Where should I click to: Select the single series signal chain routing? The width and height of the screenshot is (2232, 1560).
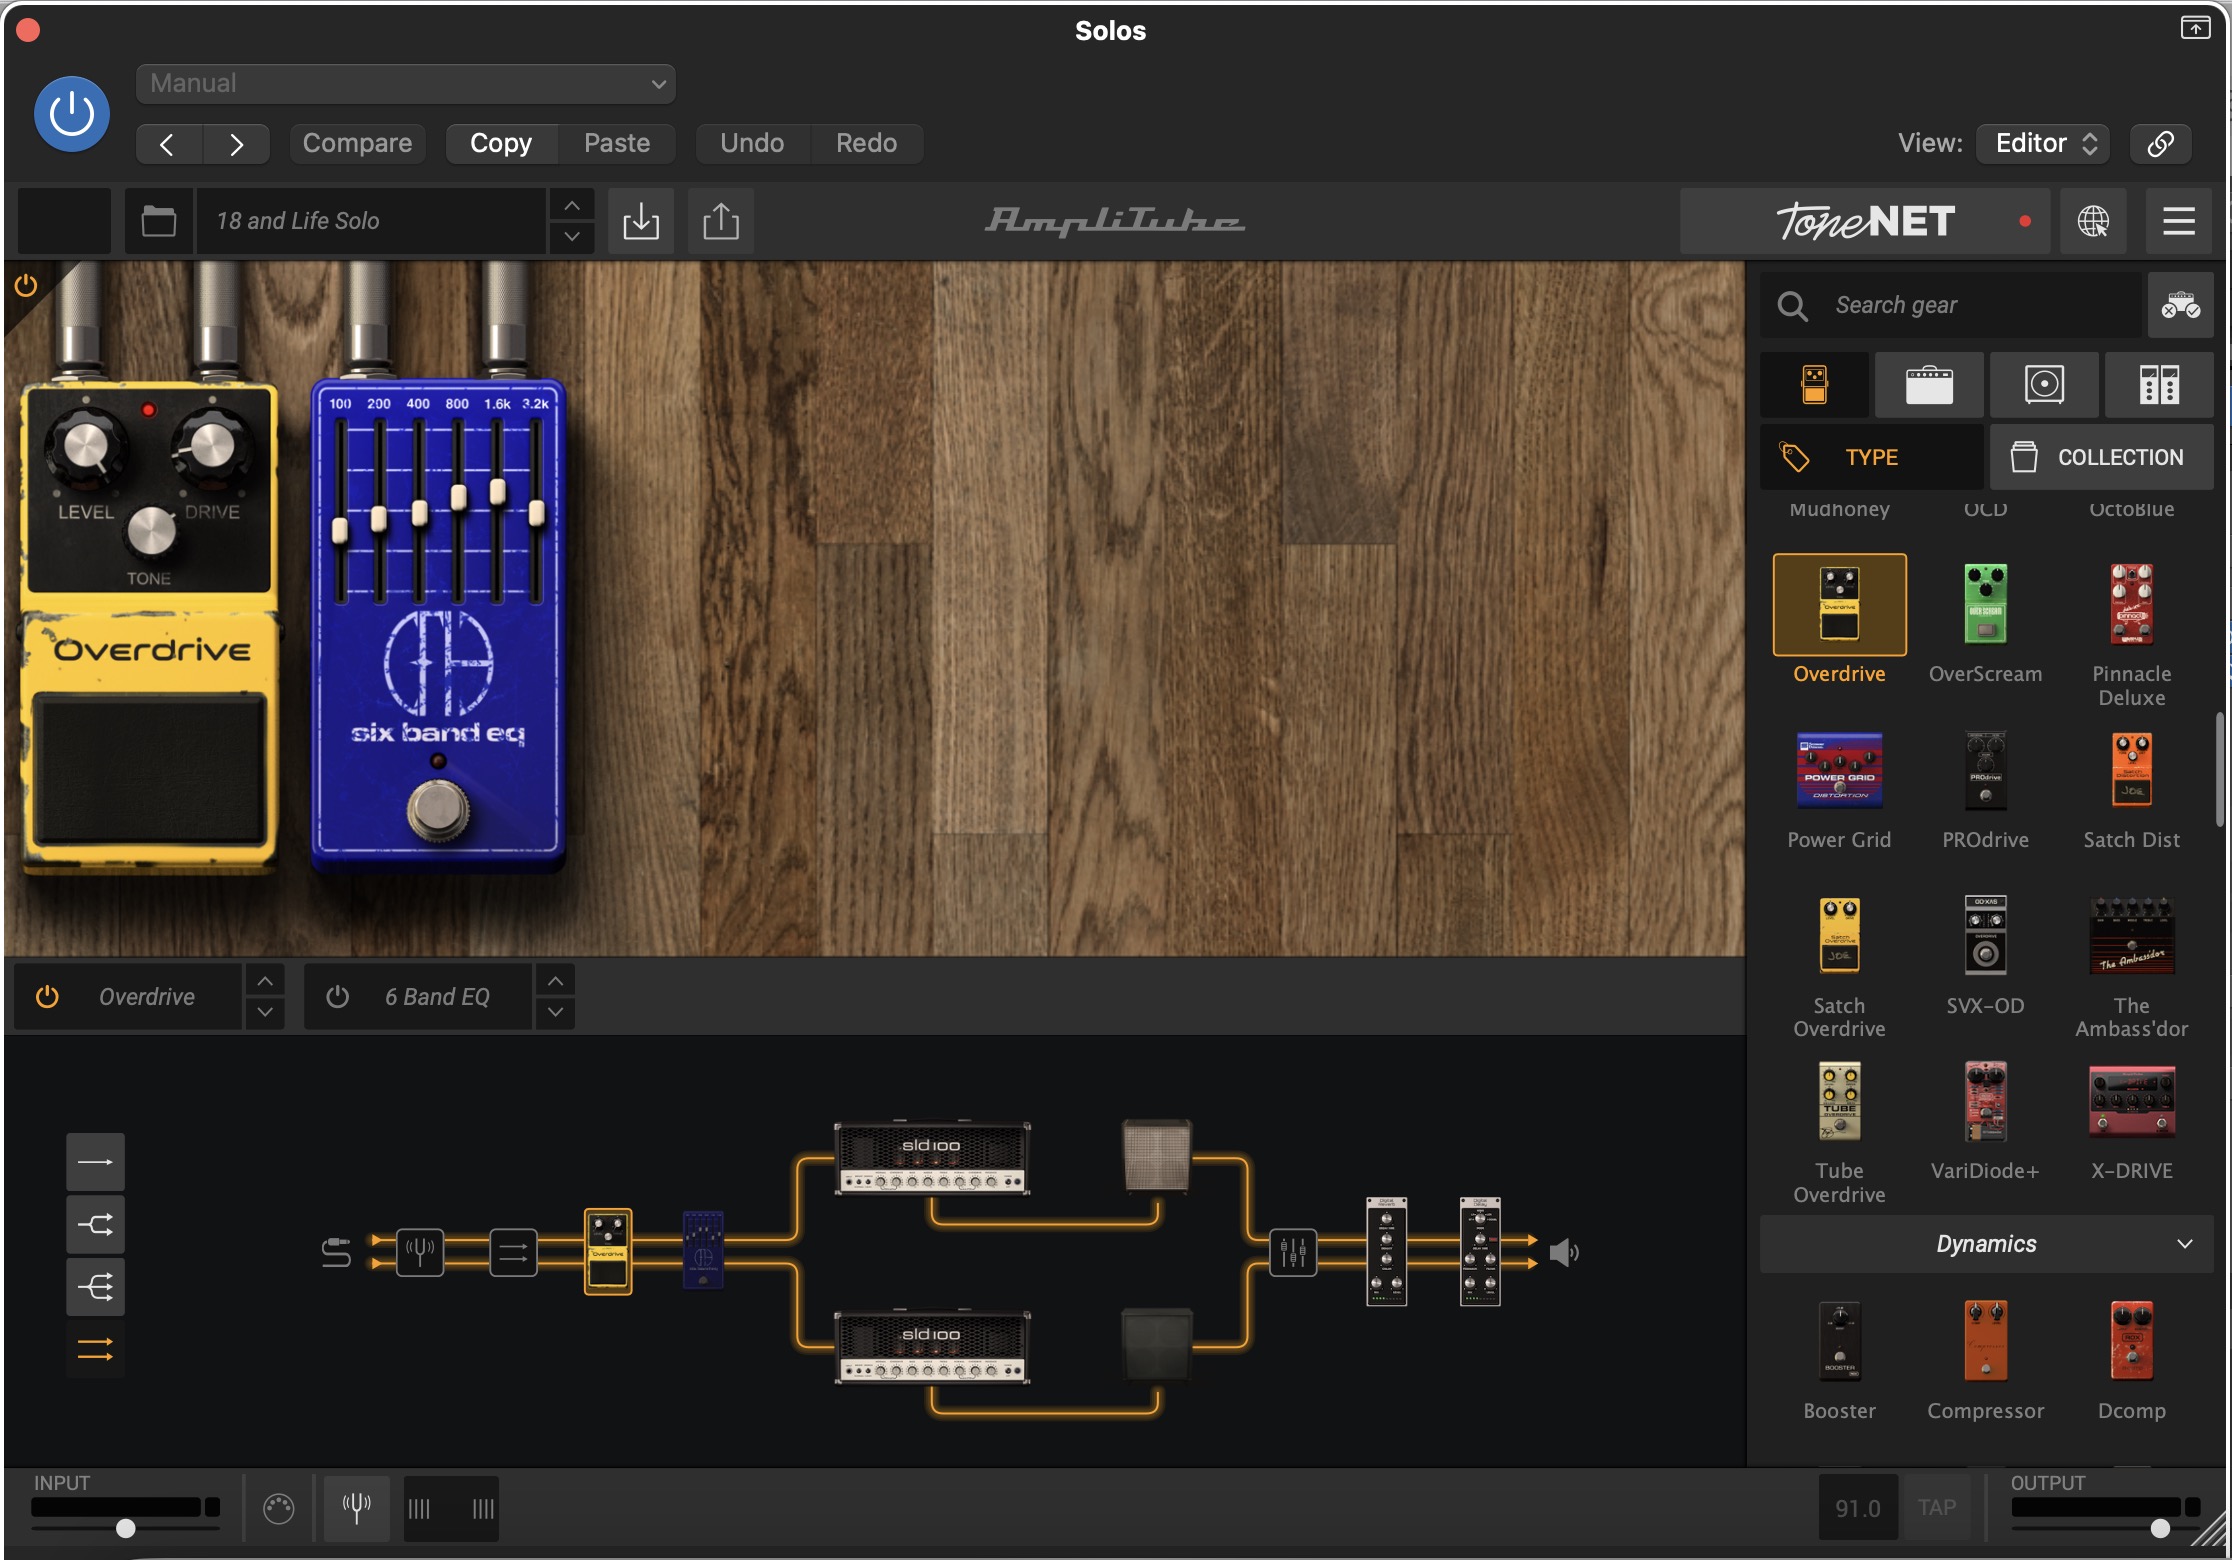click(x=96, y=1162)
